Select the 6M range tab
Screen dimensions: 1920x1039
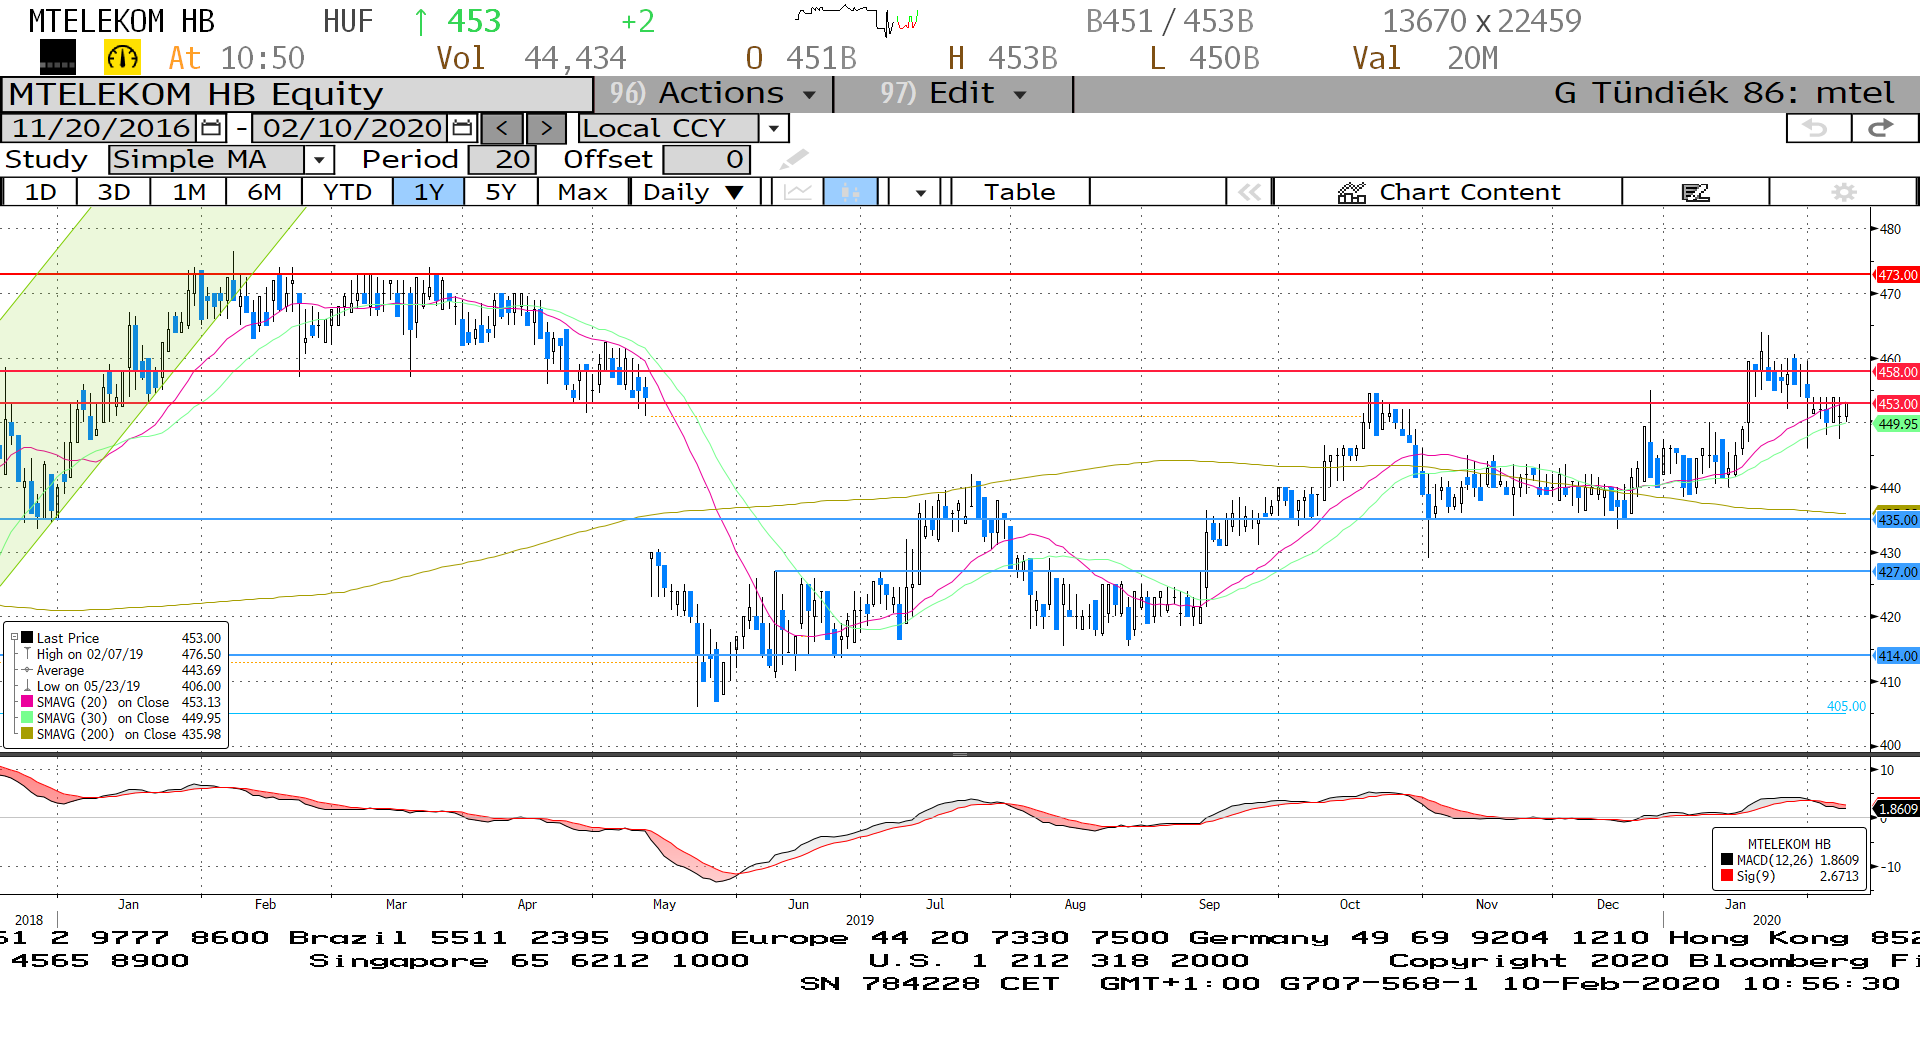tap(264, 192)
